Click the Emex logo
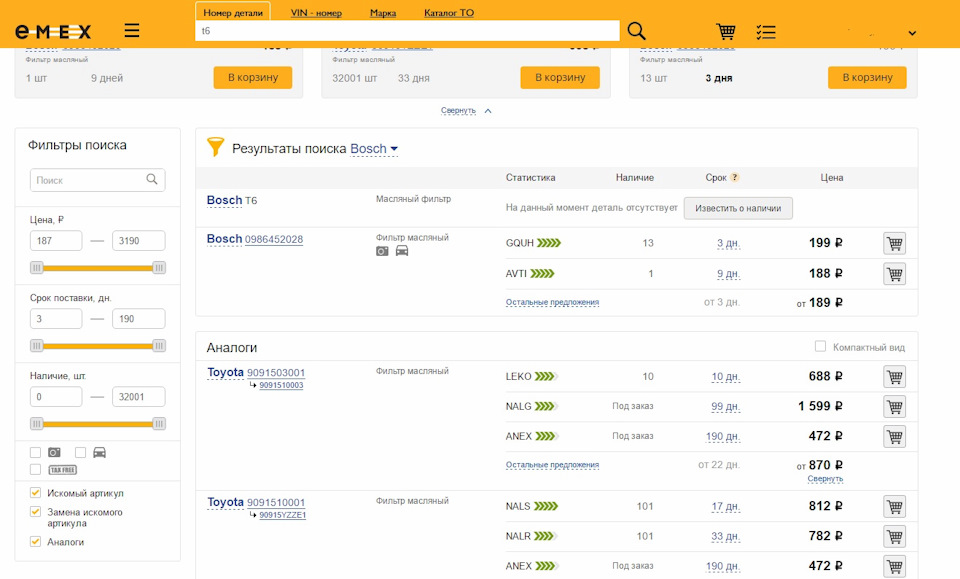This screenshot has width=960, height=579. tap(53, 31)
